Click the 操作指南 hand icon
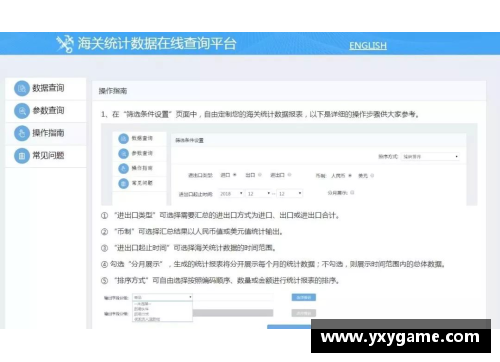 tap(22, 133)
